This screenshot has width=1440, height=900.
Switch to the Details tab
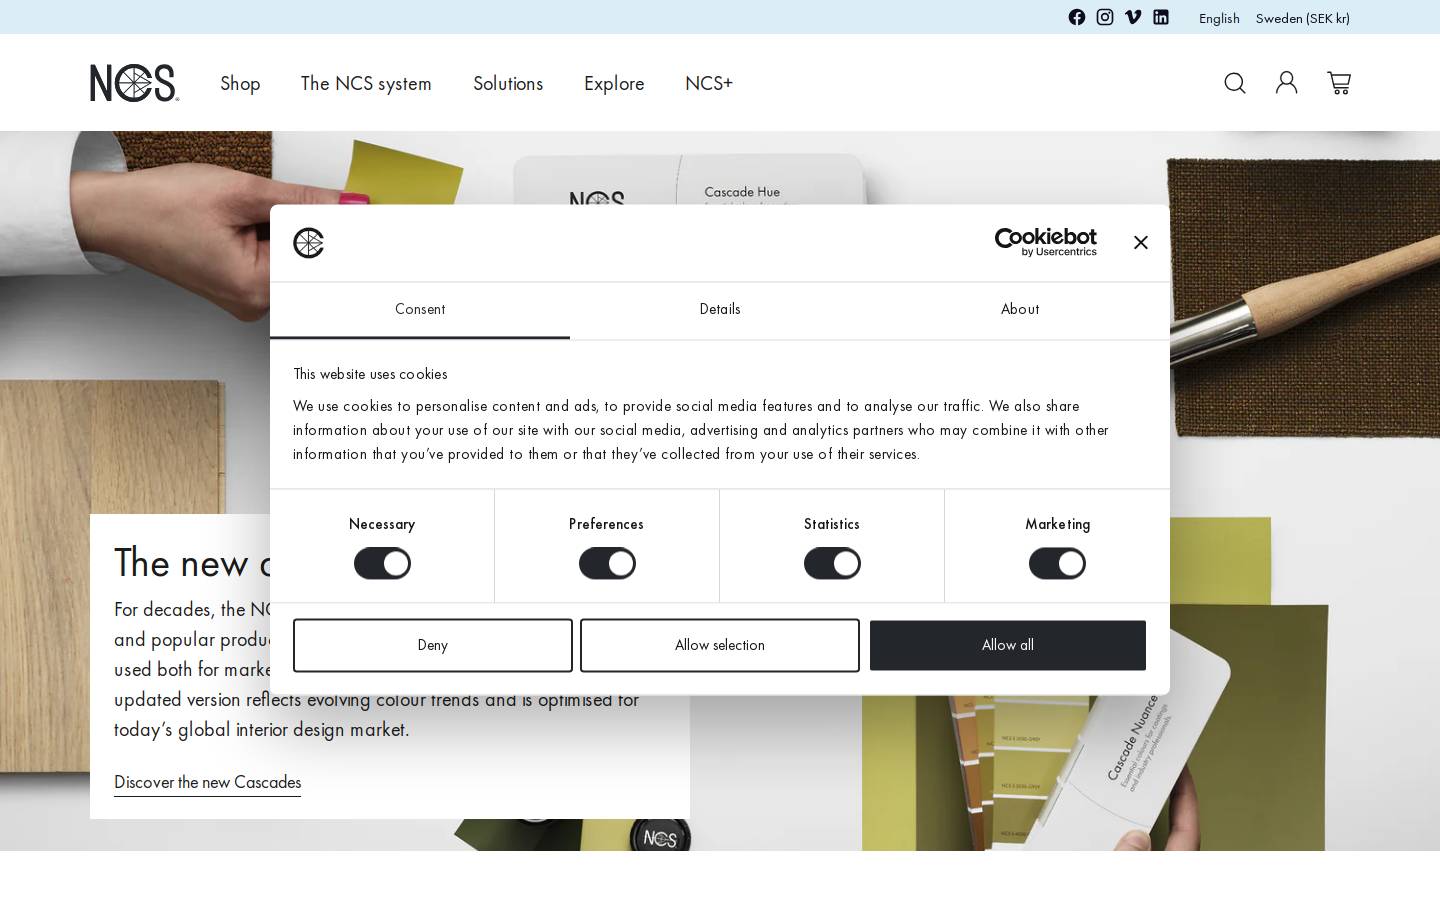pyautogui.click(x=720, y=310)
